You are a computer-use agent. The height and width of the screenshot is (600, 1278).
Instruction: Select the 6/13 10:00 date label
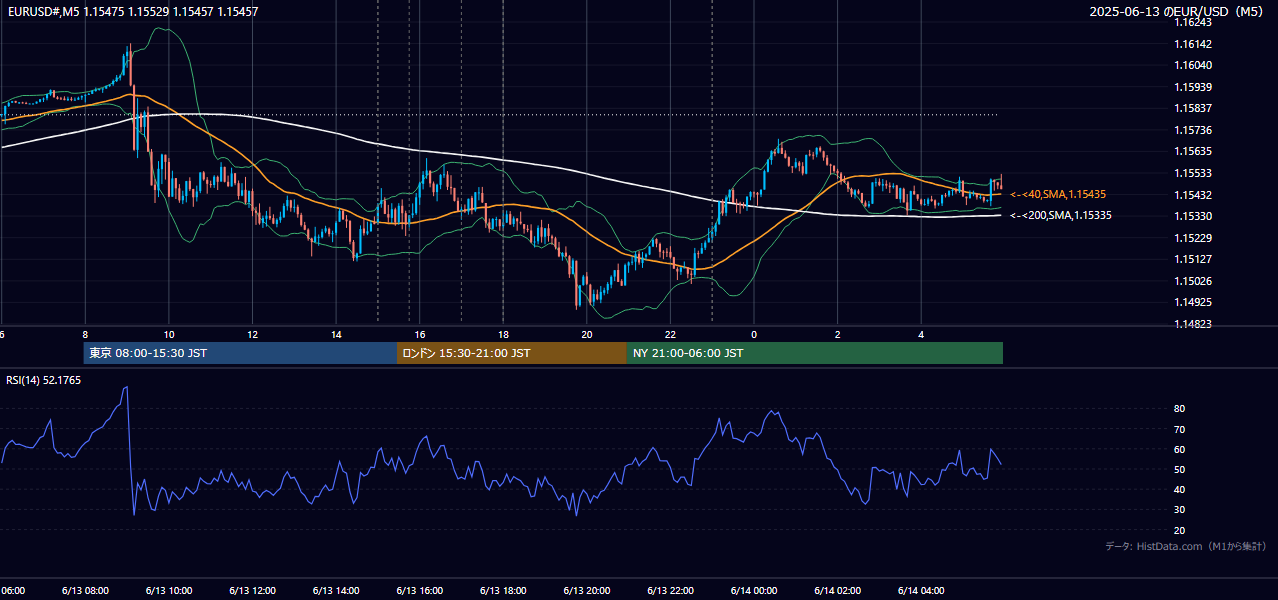[169, 591]
